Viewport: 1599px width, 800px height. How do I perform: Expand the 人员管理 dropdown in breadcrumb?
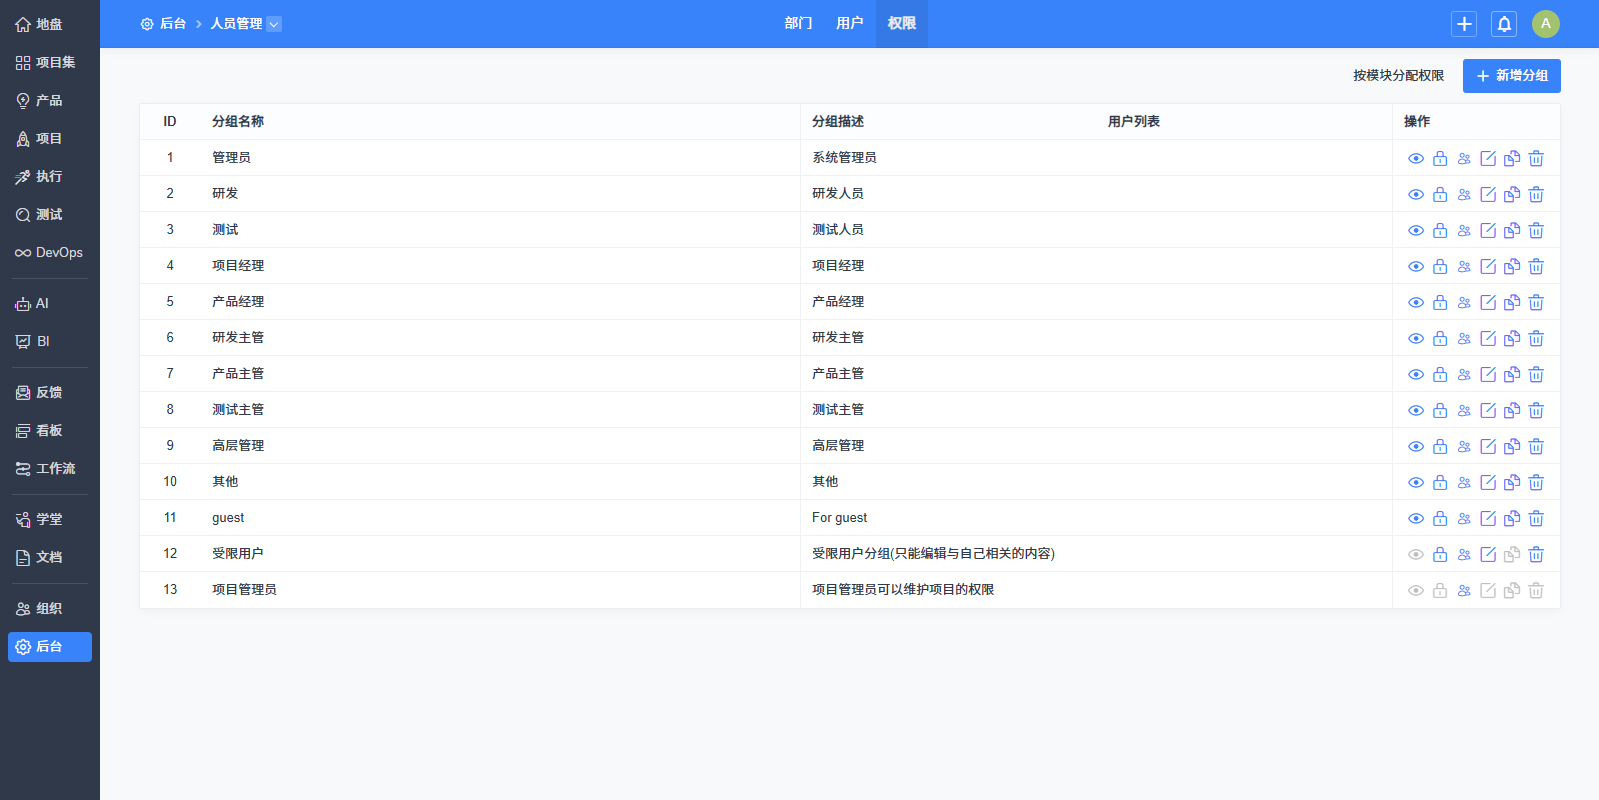tap(274, 24)
